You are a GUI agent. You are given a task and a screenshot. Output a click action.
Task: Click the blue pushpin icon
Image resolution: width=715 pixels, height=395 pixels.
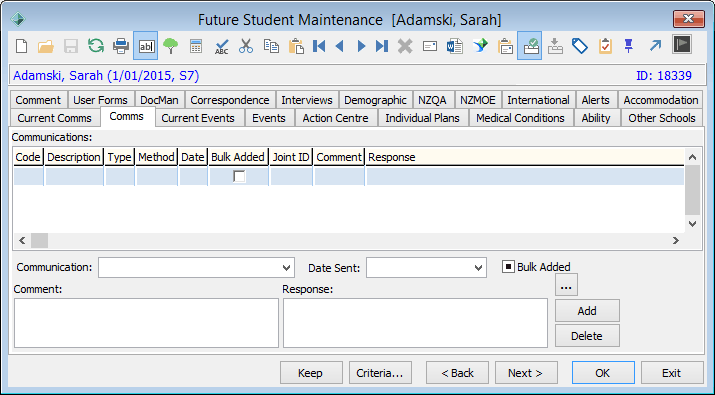629,46
